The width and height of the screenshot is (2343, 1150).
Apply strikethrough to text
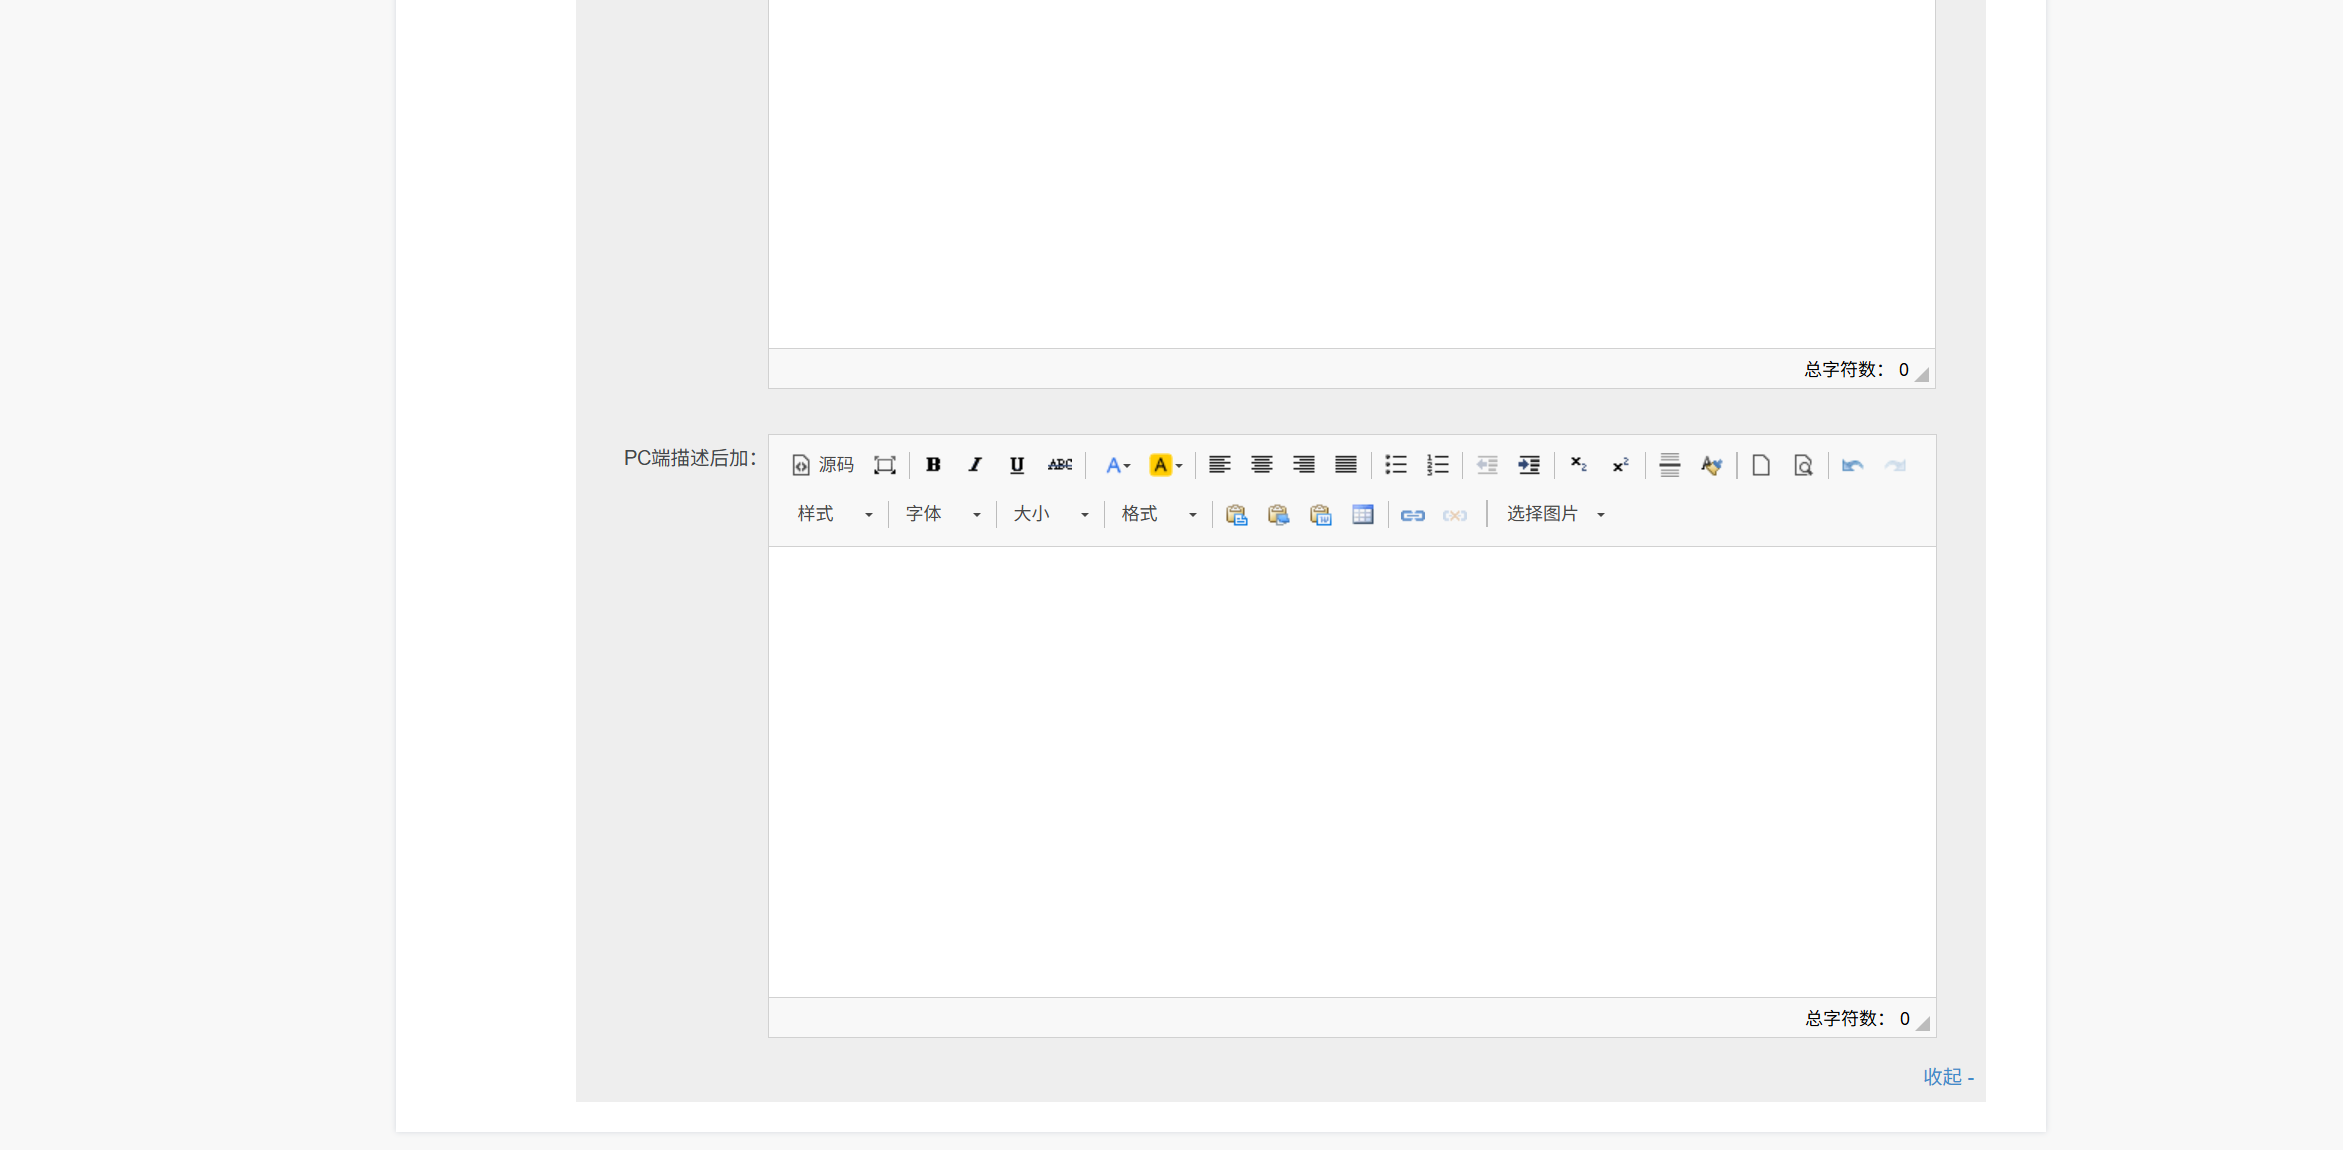[1059, 465]
